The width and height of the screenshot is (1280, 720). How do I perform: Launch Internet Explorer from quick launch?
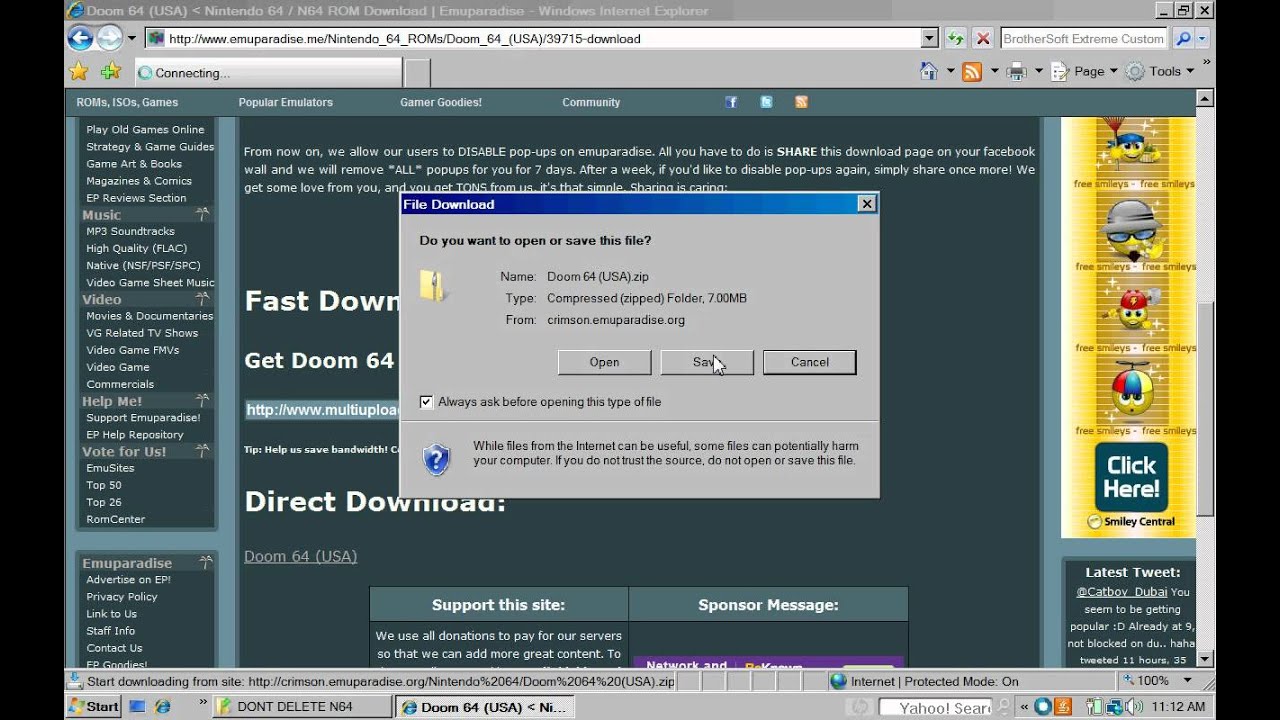point(162,706)
